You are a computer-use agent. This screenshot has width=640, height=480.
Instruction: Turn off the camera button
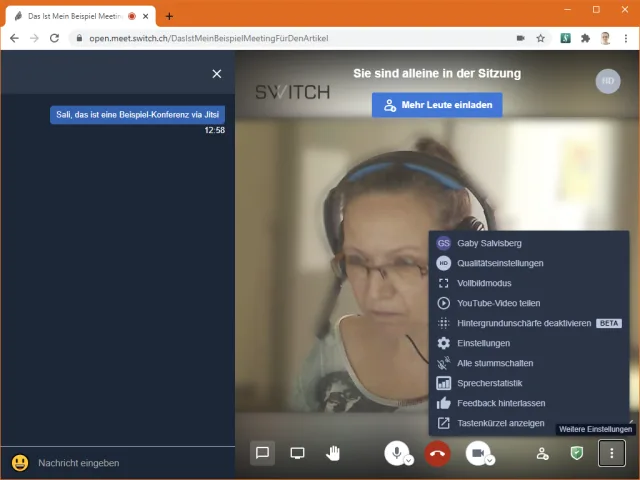[x=478, y=453]
